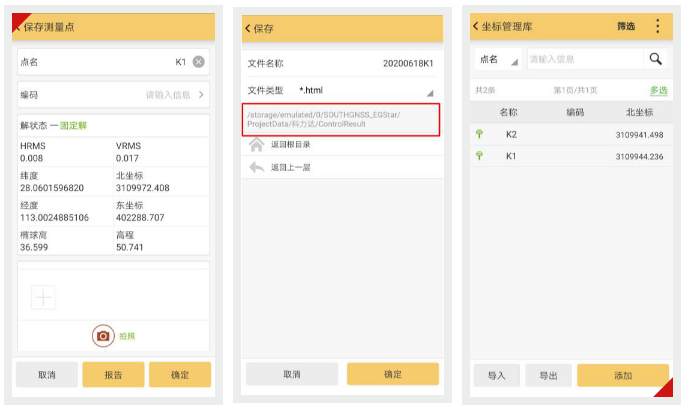The width and height of the screenshot is (687, 411).
Task: Click the magnifier search icon in 坐标管理库
Action: pos(655,60)
